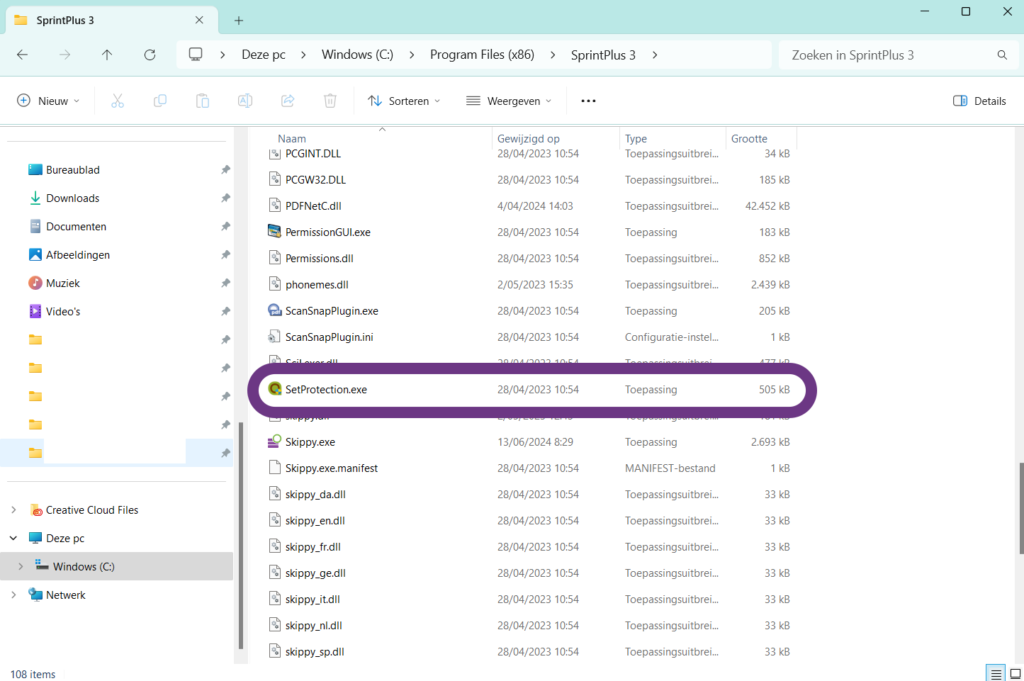1024x681 pixels.
Task: Refresh the current folder view
Action: tap(150, 55)
